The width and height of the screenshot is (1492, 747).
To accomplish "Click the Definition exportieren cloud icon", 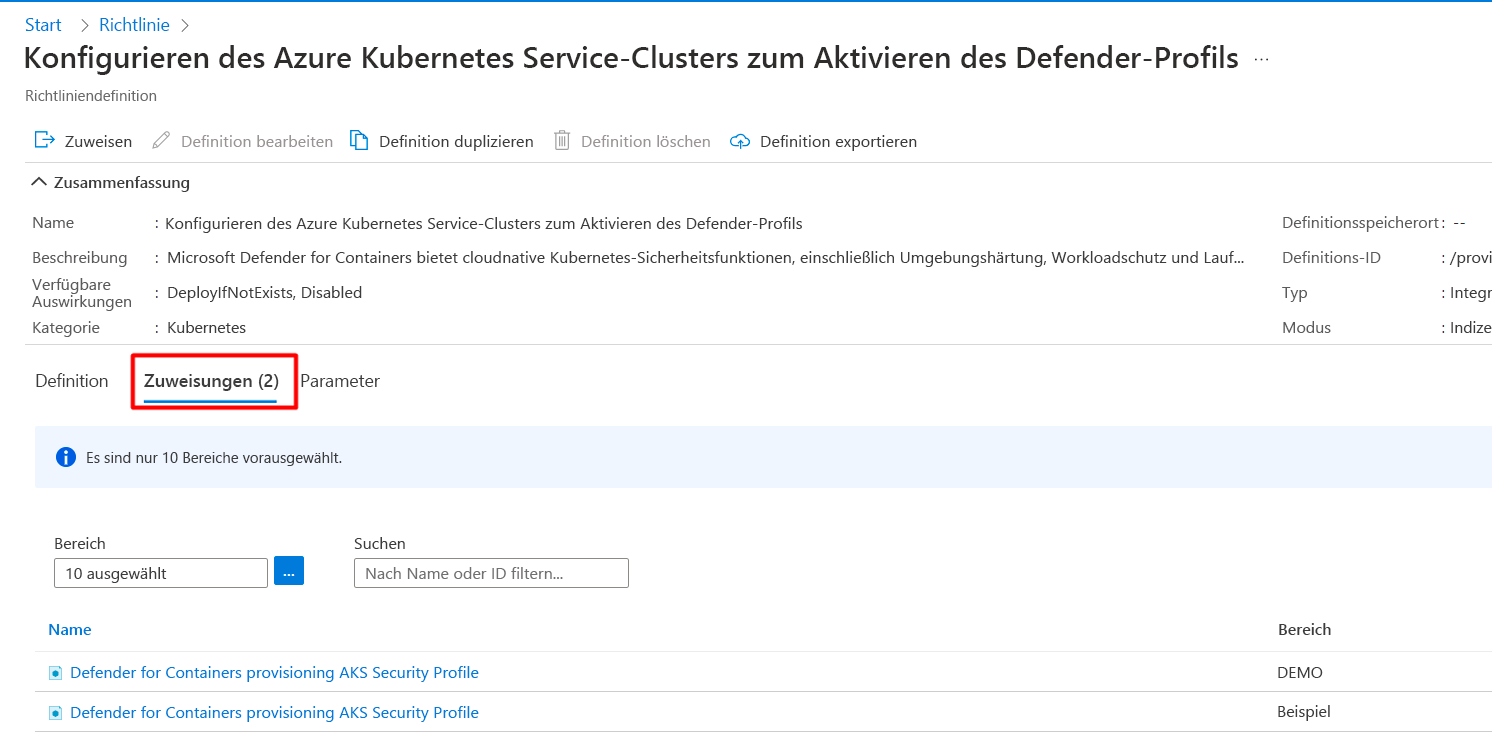I will [x=740, y=141].
